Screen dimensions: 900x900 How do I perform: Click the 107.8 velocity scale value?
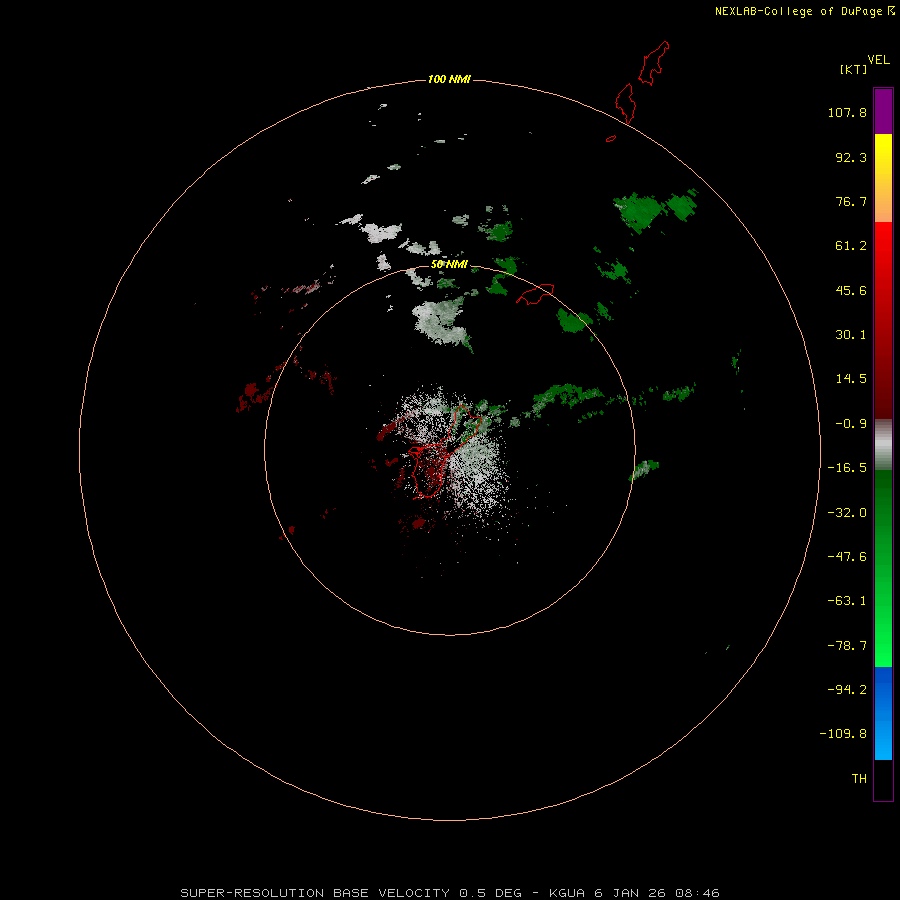click(x=847, y=112)
